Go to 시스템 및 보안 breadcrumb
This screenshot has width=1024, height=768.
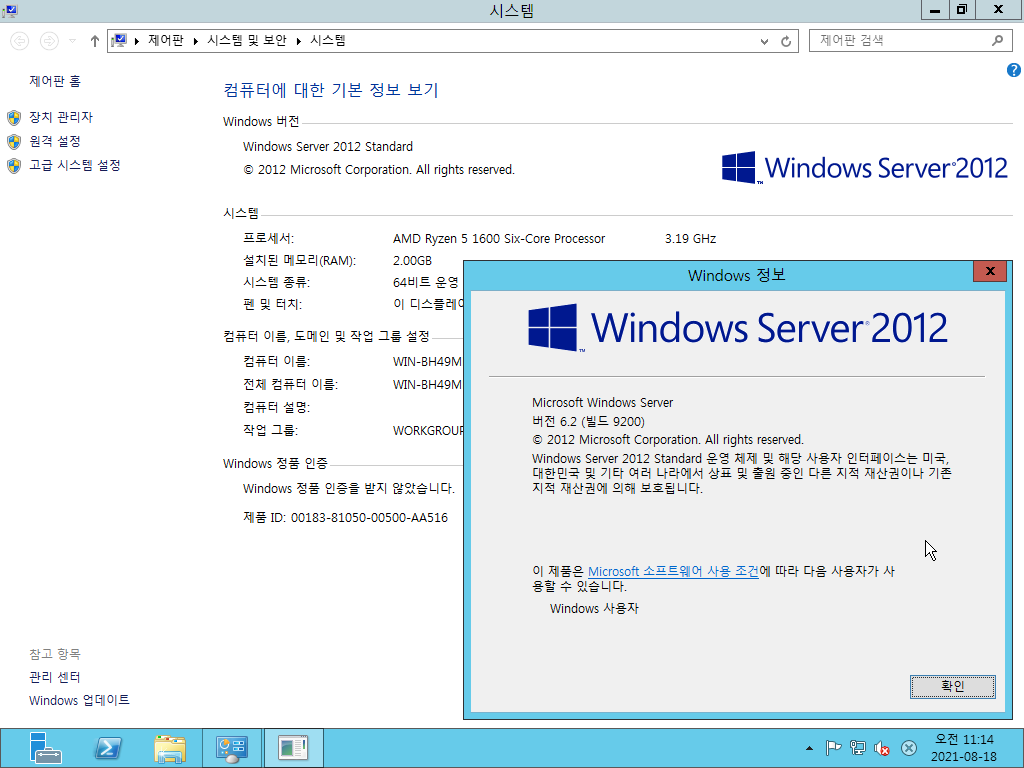coord(247,40)
